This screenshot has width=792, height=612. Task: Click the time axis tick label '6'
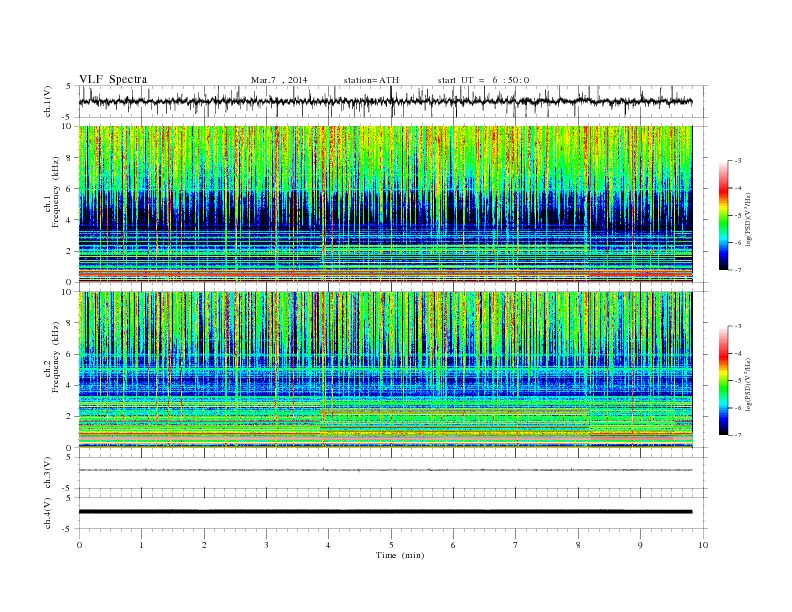pyautogui.click(x=453, y=545)
